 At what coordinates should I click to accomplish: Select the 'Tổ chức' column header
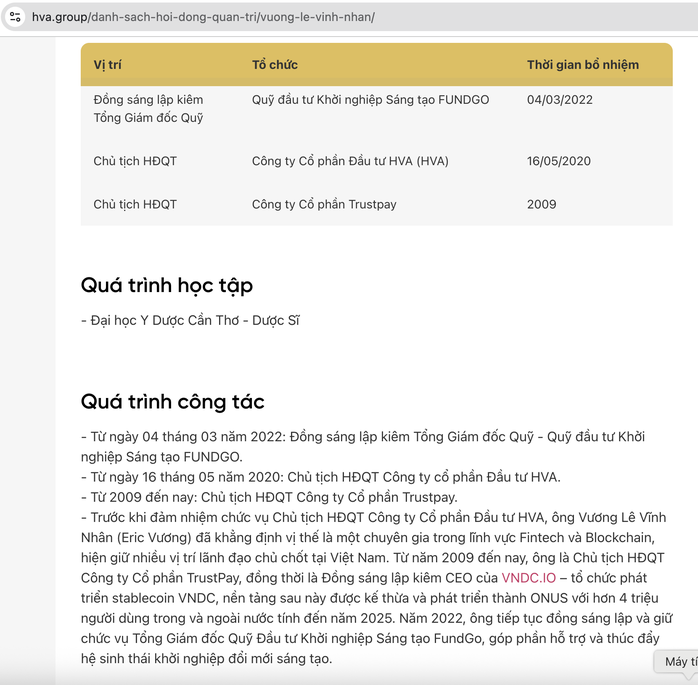point(274,65)
